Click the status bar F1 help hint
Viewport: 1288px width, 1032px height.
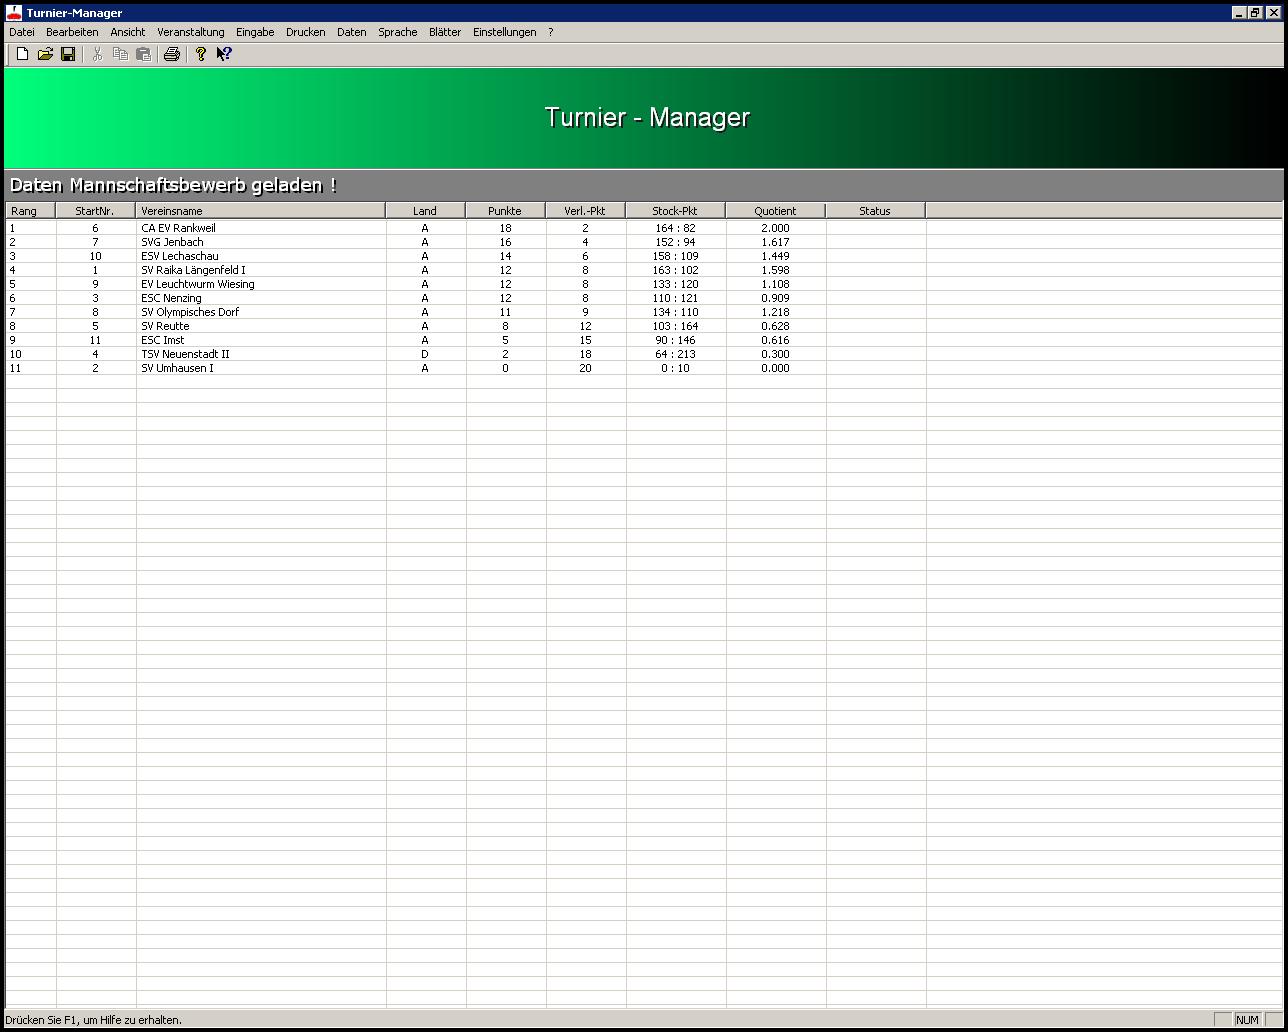94,1020
